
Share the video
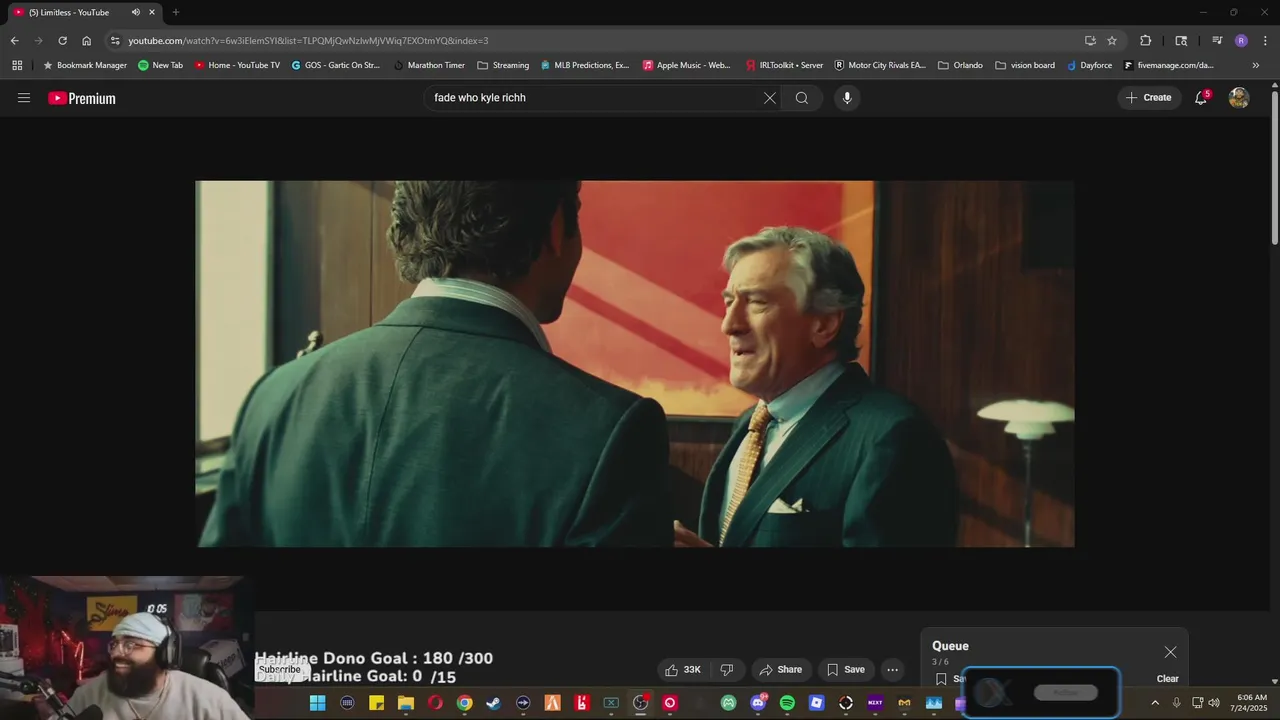(x=781, y=670)
